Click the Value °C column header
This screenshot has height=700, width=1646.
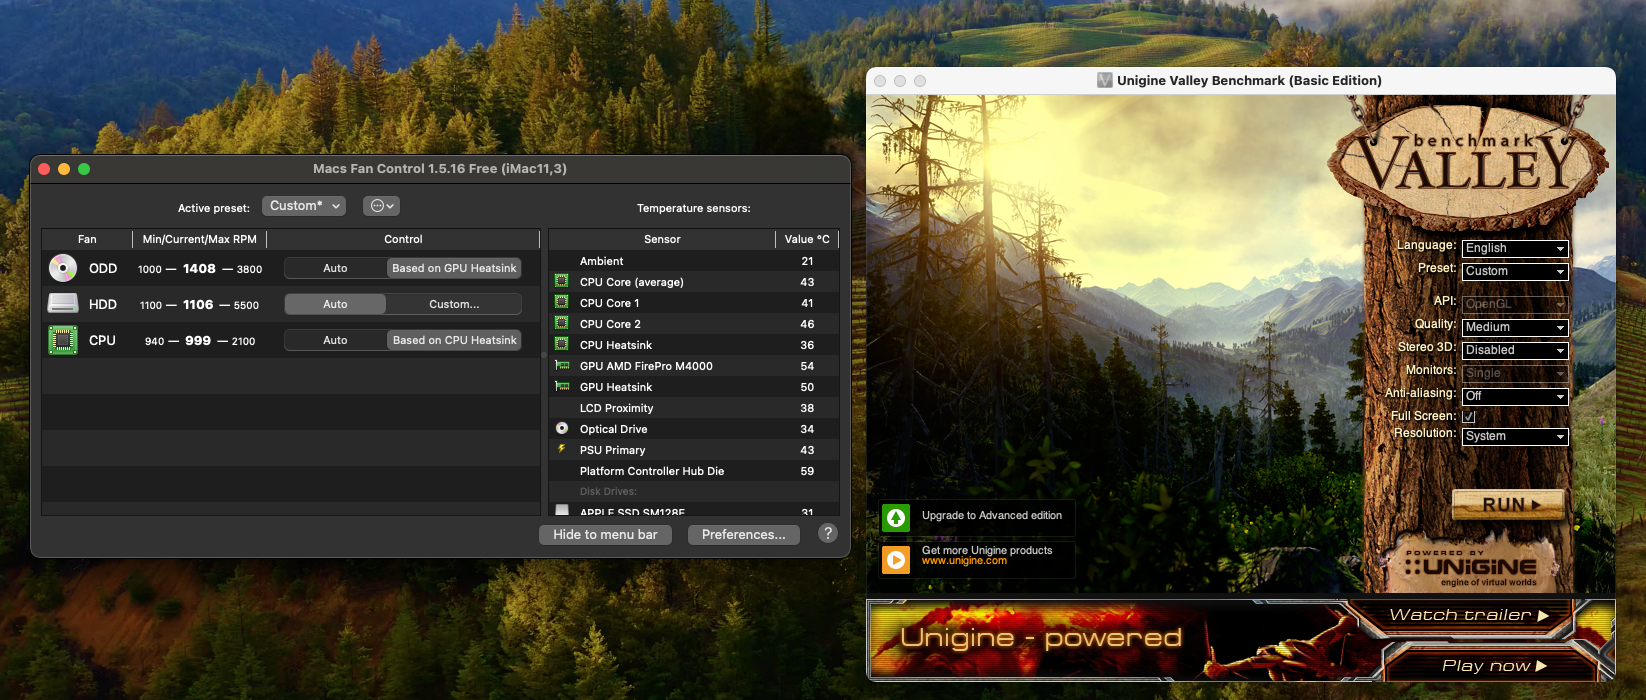pos(807,239)
